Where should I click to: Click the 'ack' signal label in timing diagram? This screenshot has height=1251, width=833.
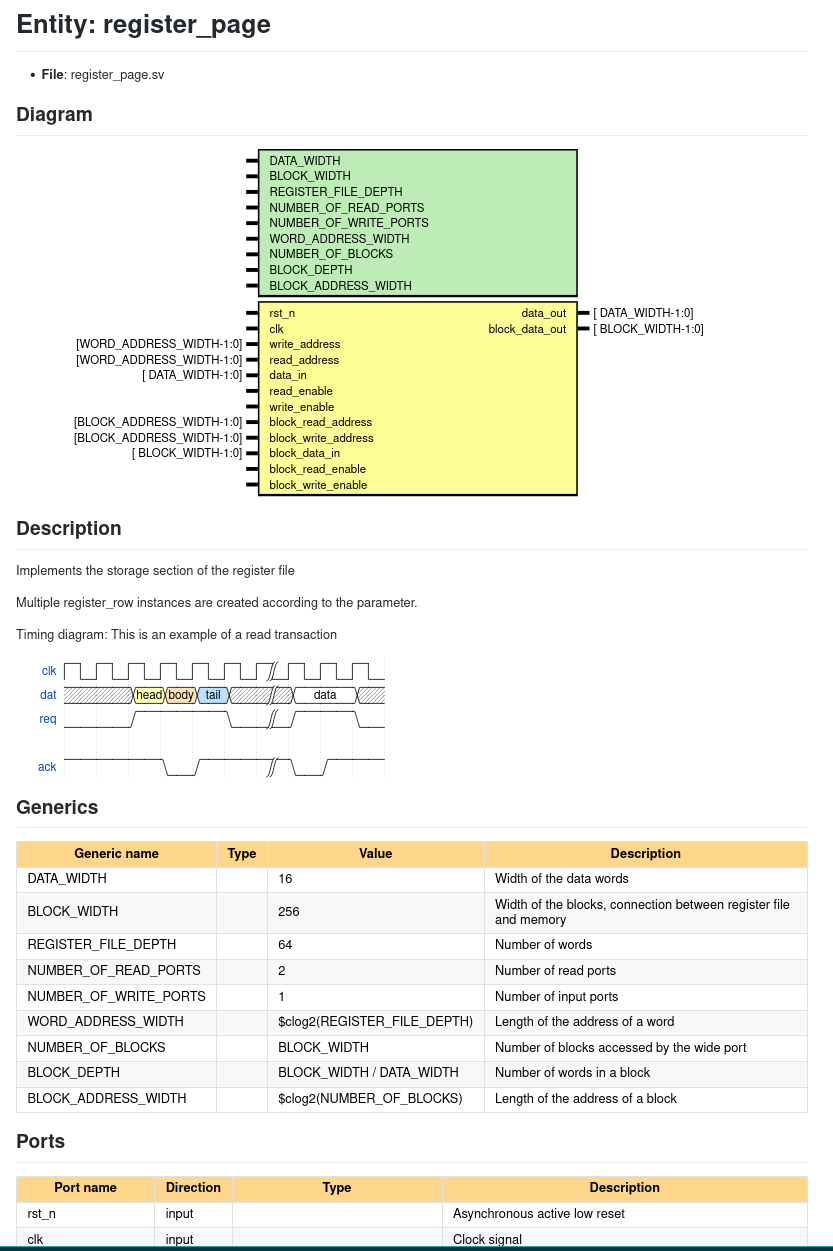point(47,767)
